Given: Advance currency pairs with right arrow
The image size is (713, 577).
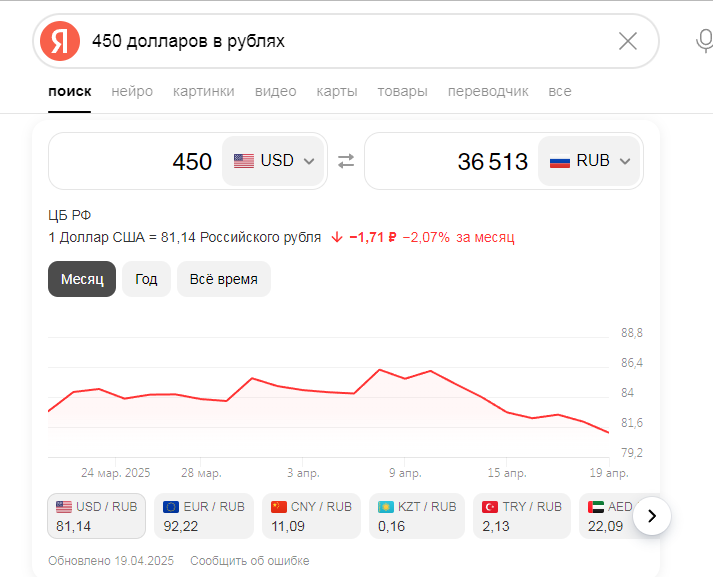Looking at the screenshot, I should tap(652, 516).
